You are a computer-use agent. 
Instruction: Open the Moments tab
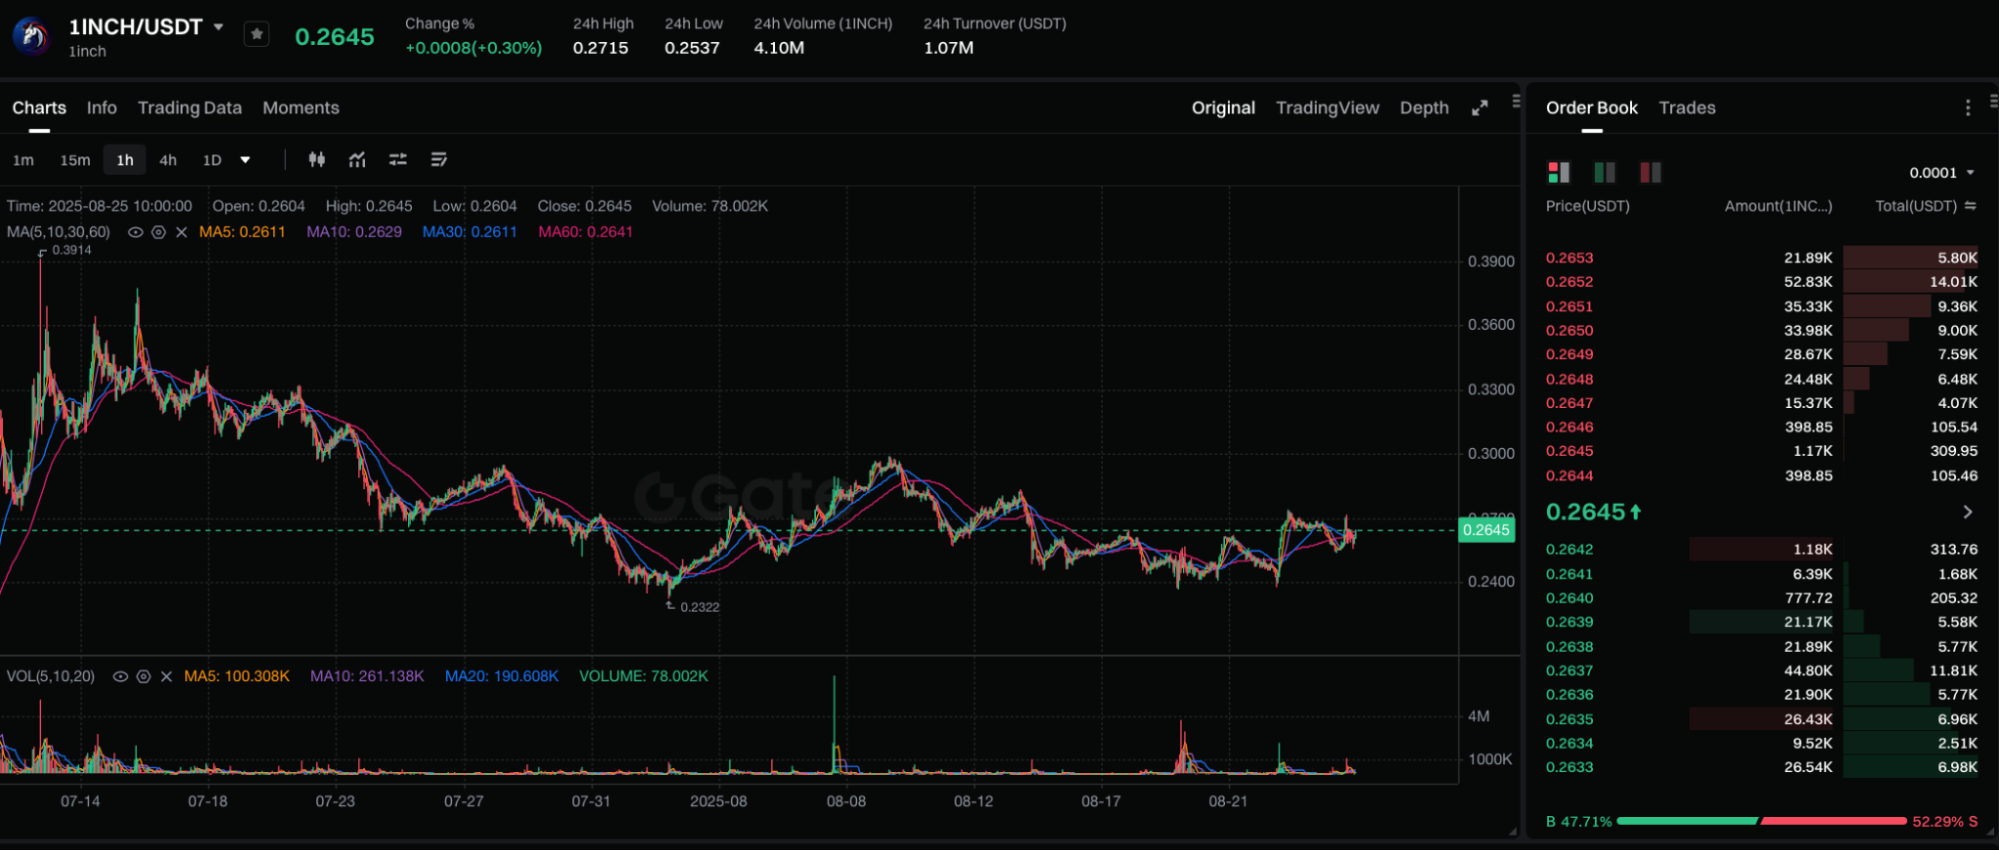pyautogui.click(x=300, y=108)
